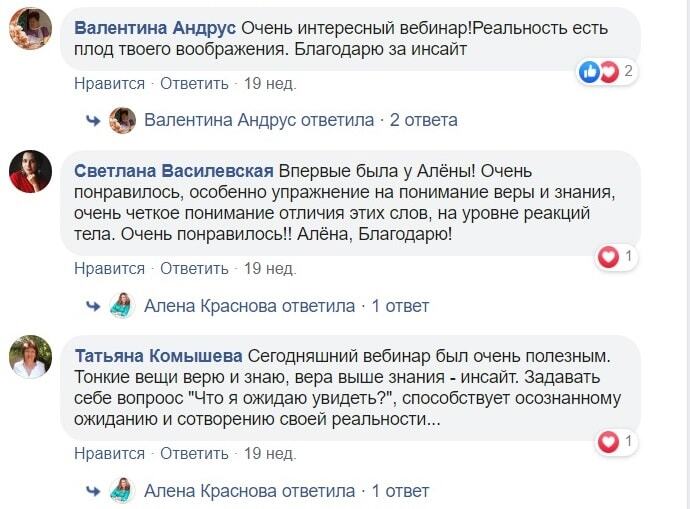
Task: Like Валентина Андрус comment via Нравится
Action: coord(109,84)
